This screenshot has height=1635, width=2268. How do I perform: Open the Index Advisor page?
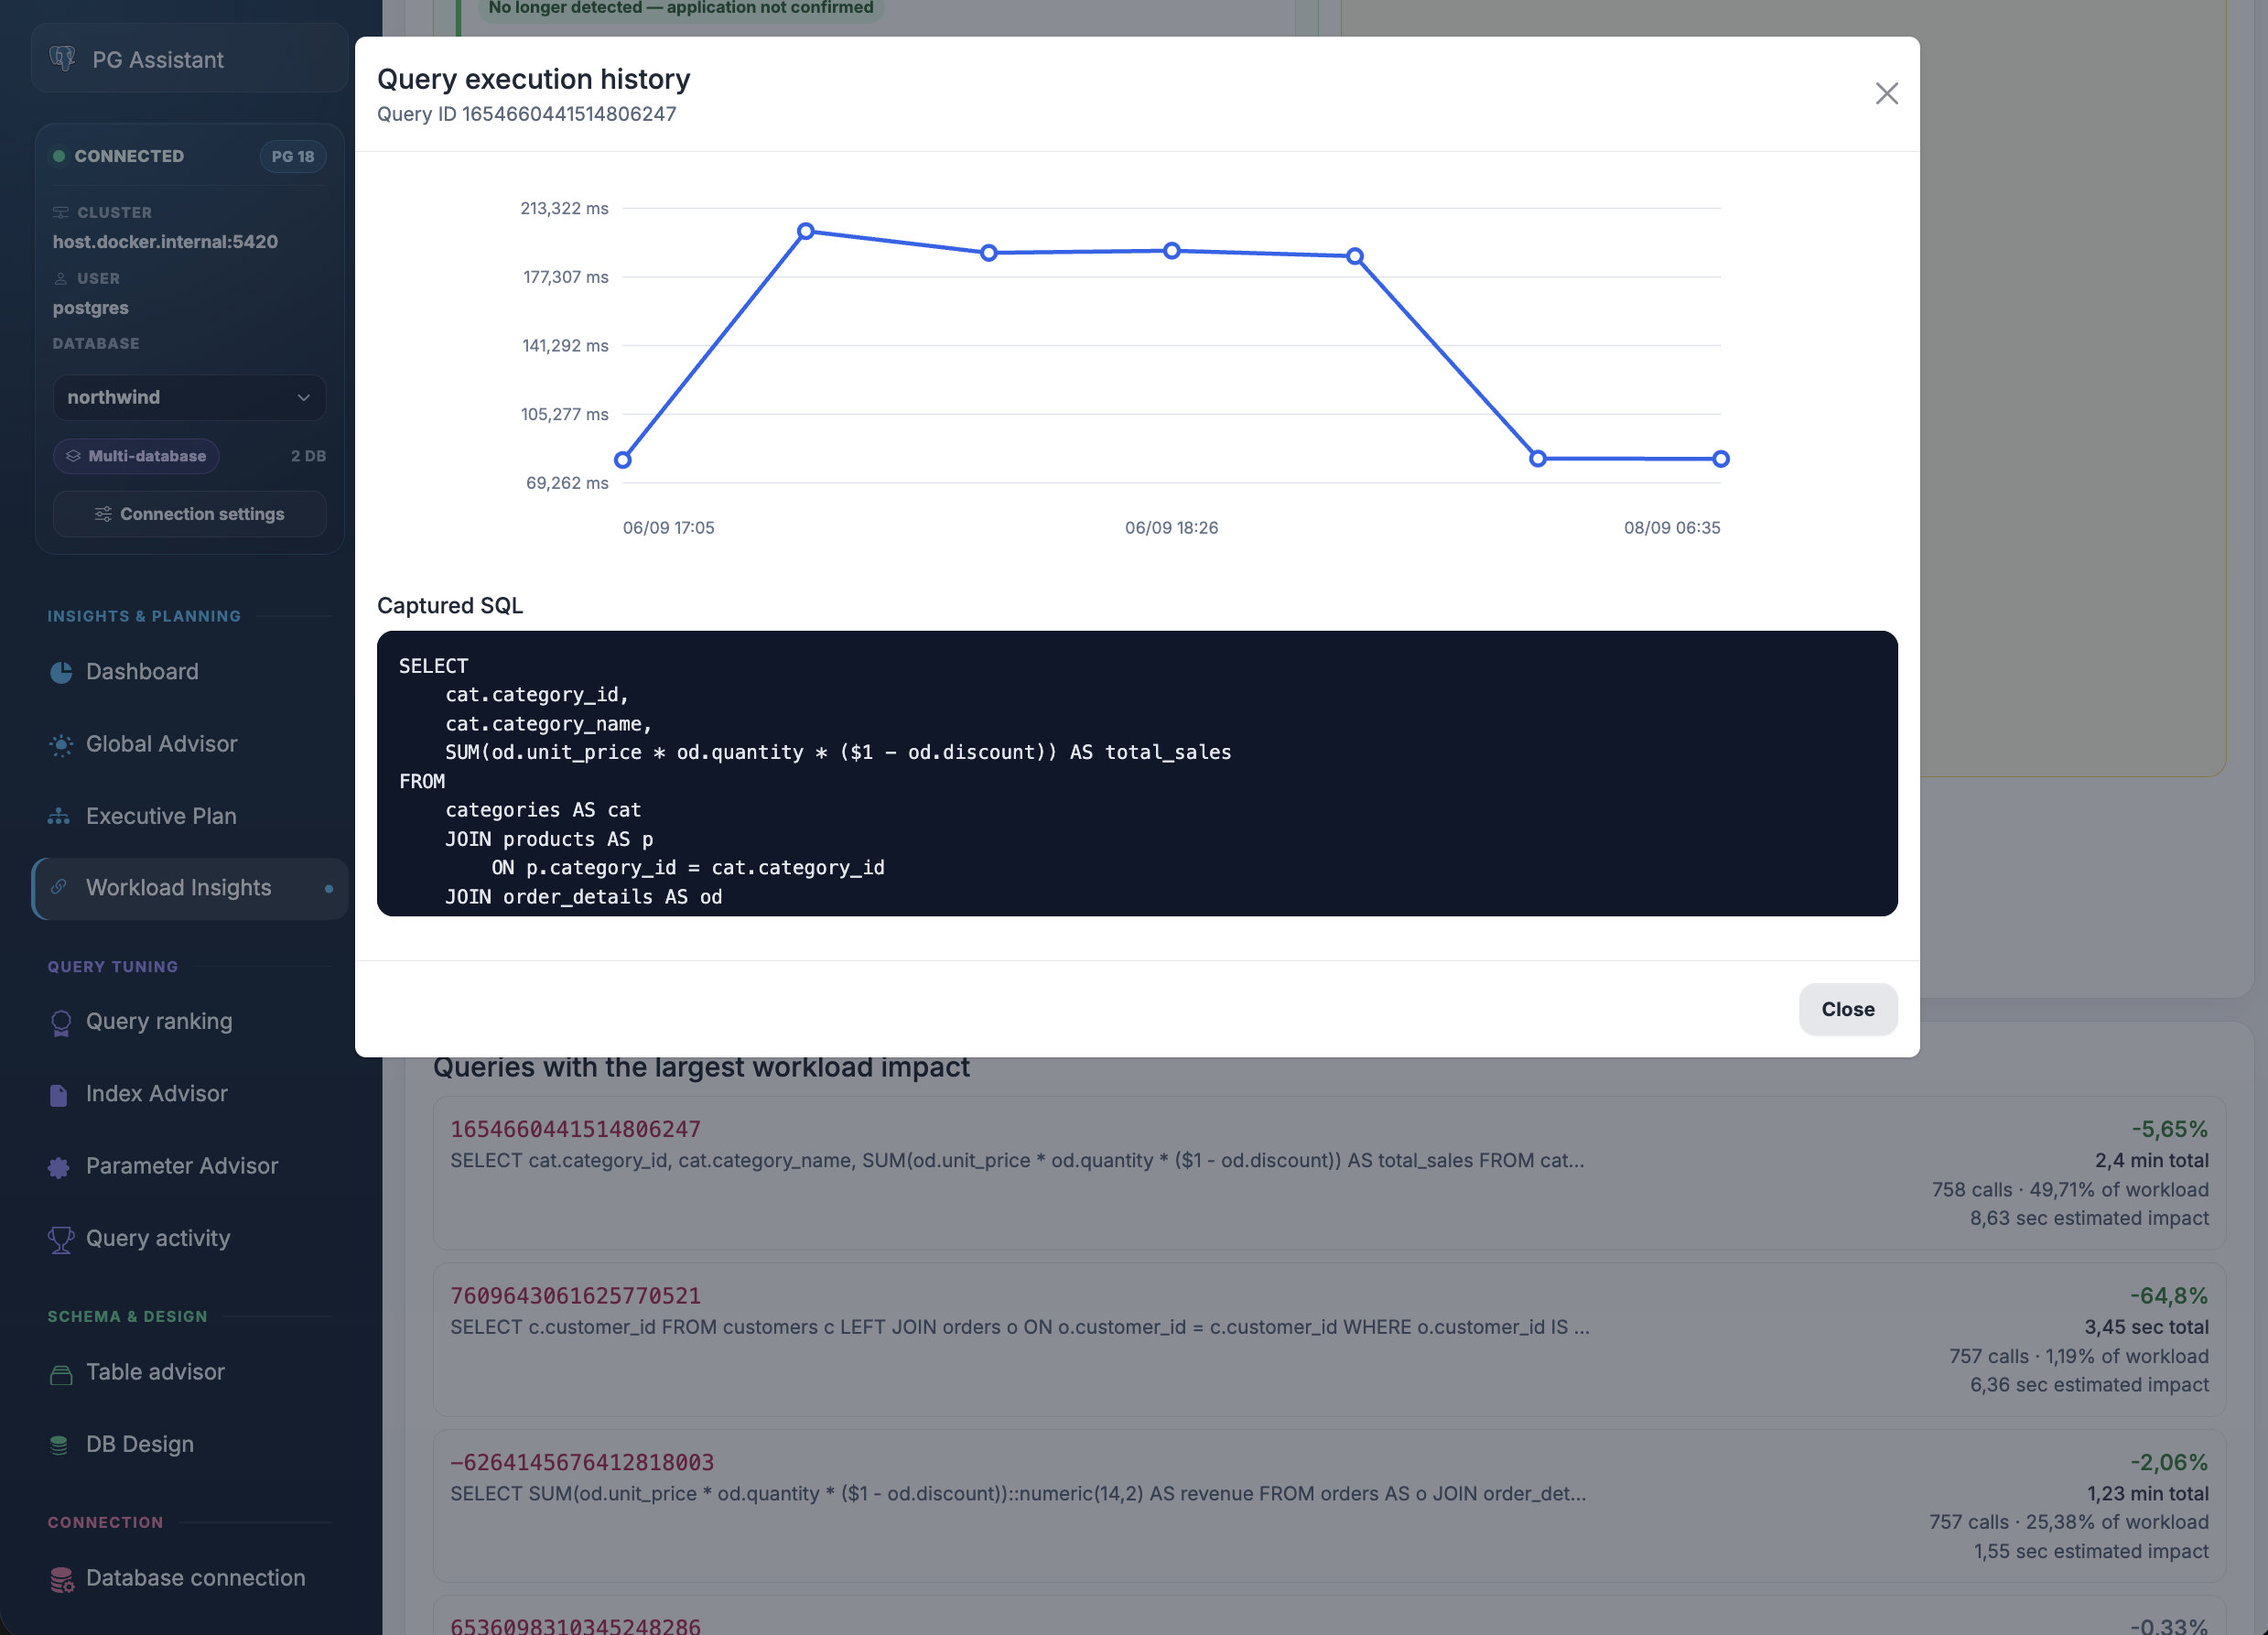[189, 1094]
